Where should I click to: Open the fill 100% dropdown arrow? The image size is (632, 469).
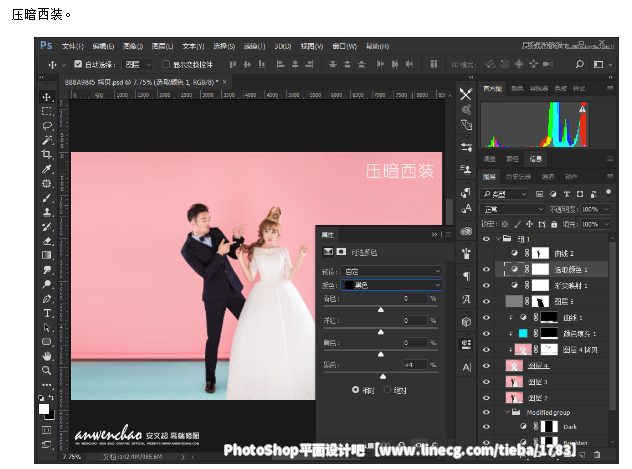(607, 224)
